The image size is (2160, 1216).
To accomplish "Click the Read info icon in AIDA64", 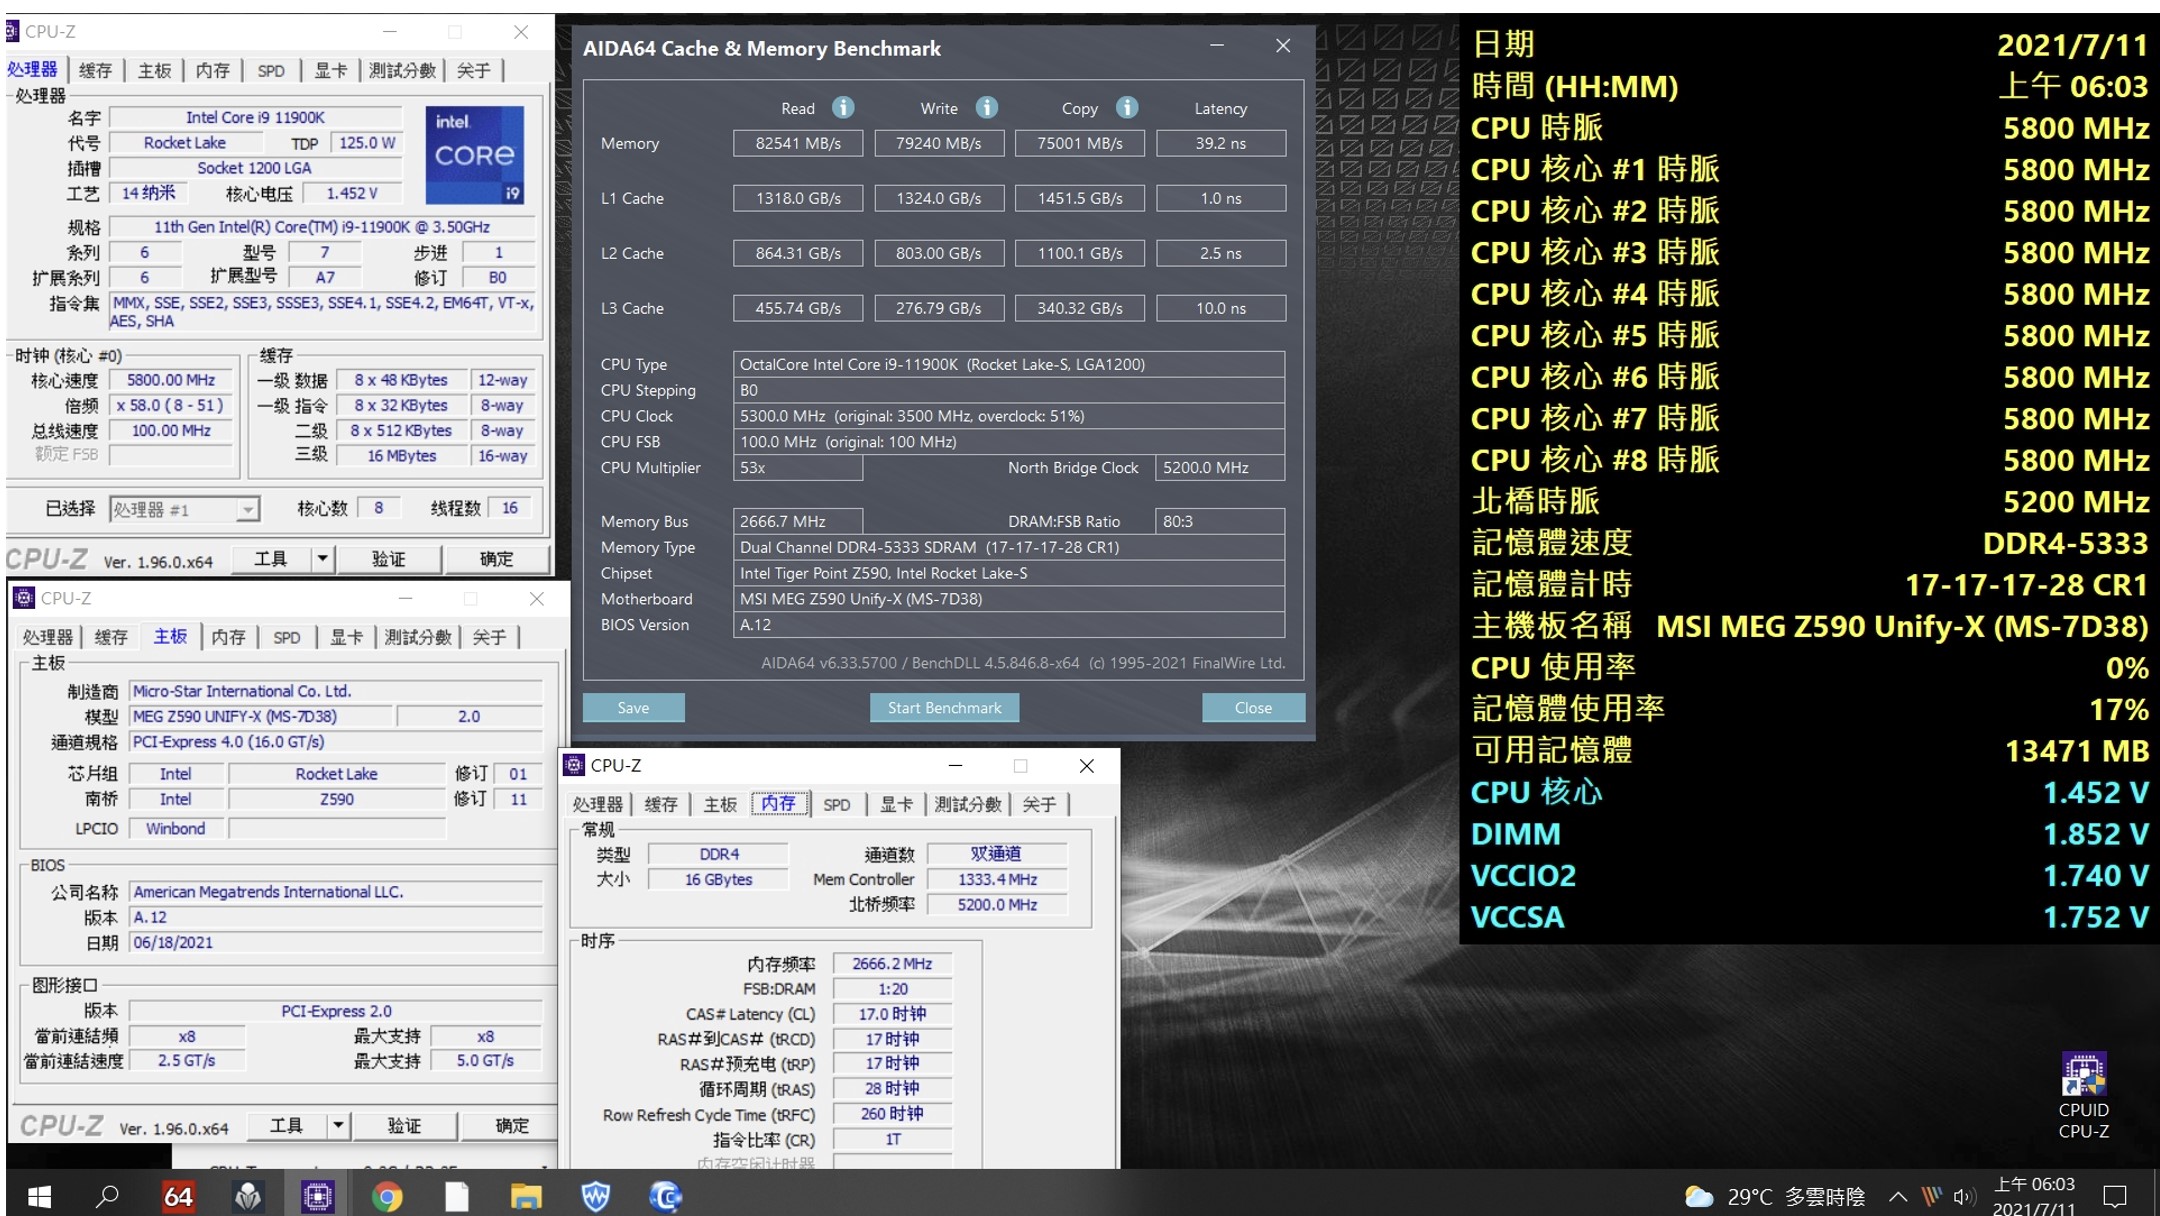I will click(843, 107).
